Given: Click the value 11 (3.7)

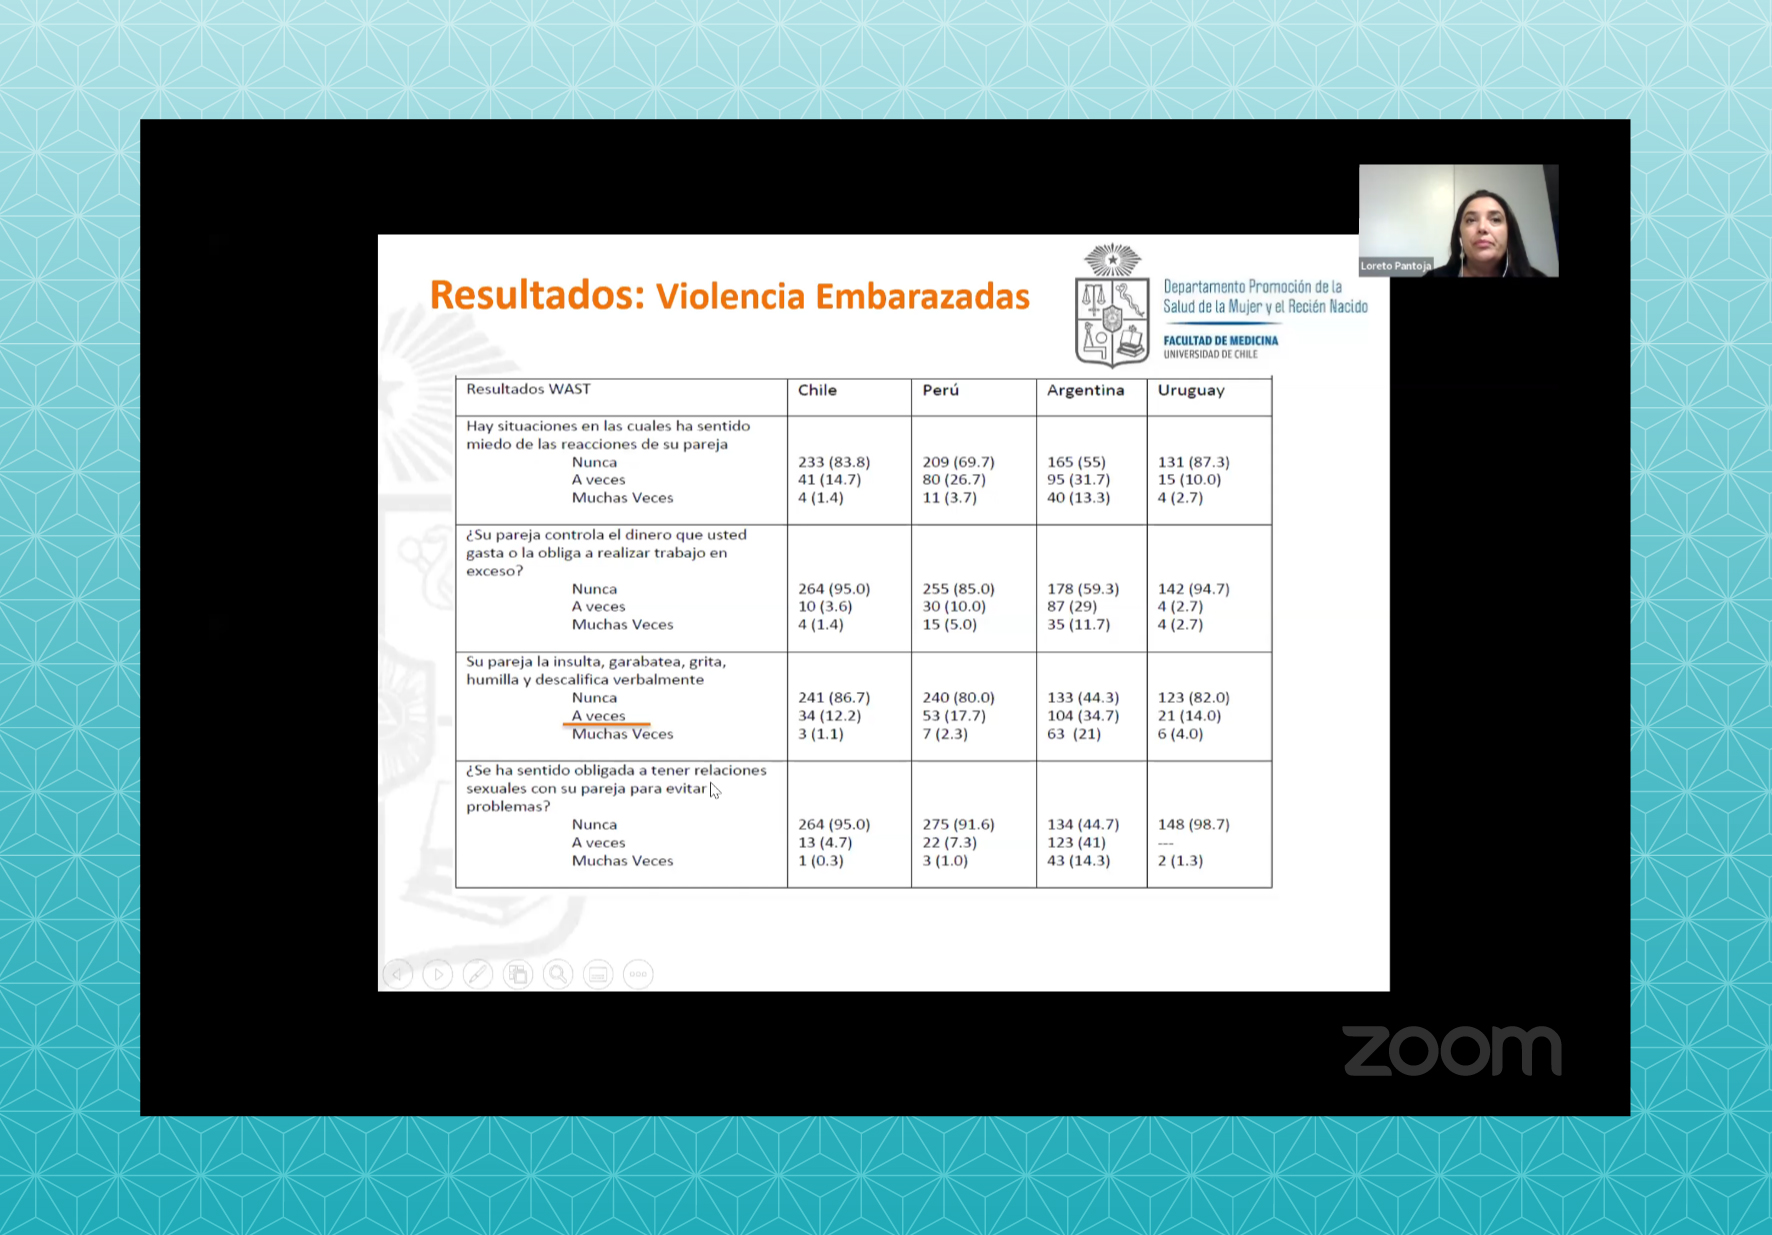Looking at the screenshot, I should coord(949,498).
